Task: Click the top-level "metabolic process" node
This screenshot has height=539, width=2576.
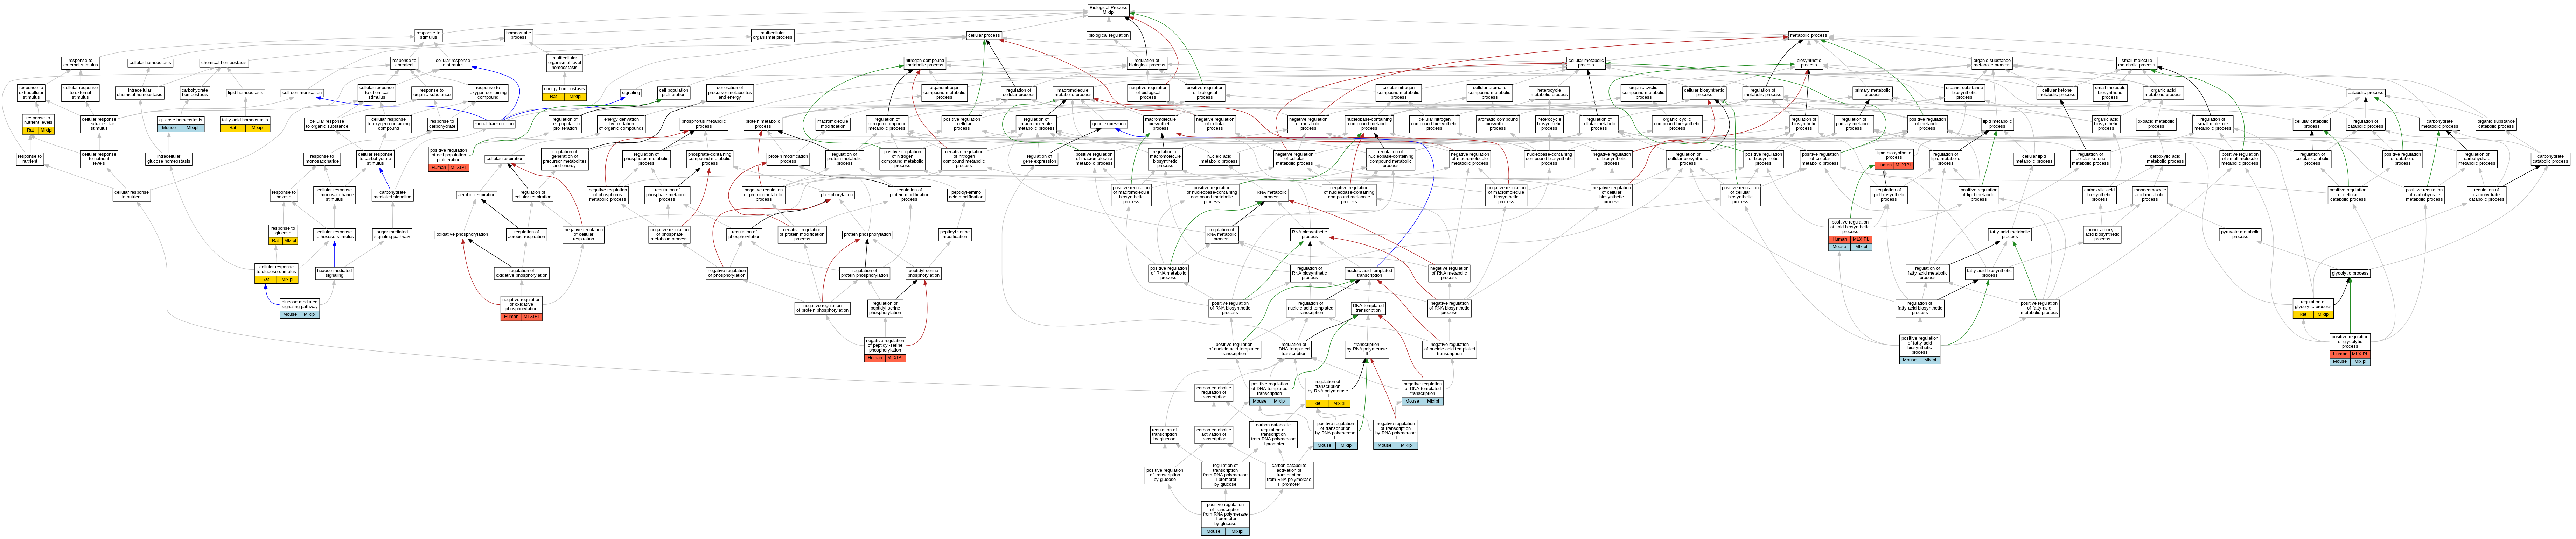Action: 1808,35
